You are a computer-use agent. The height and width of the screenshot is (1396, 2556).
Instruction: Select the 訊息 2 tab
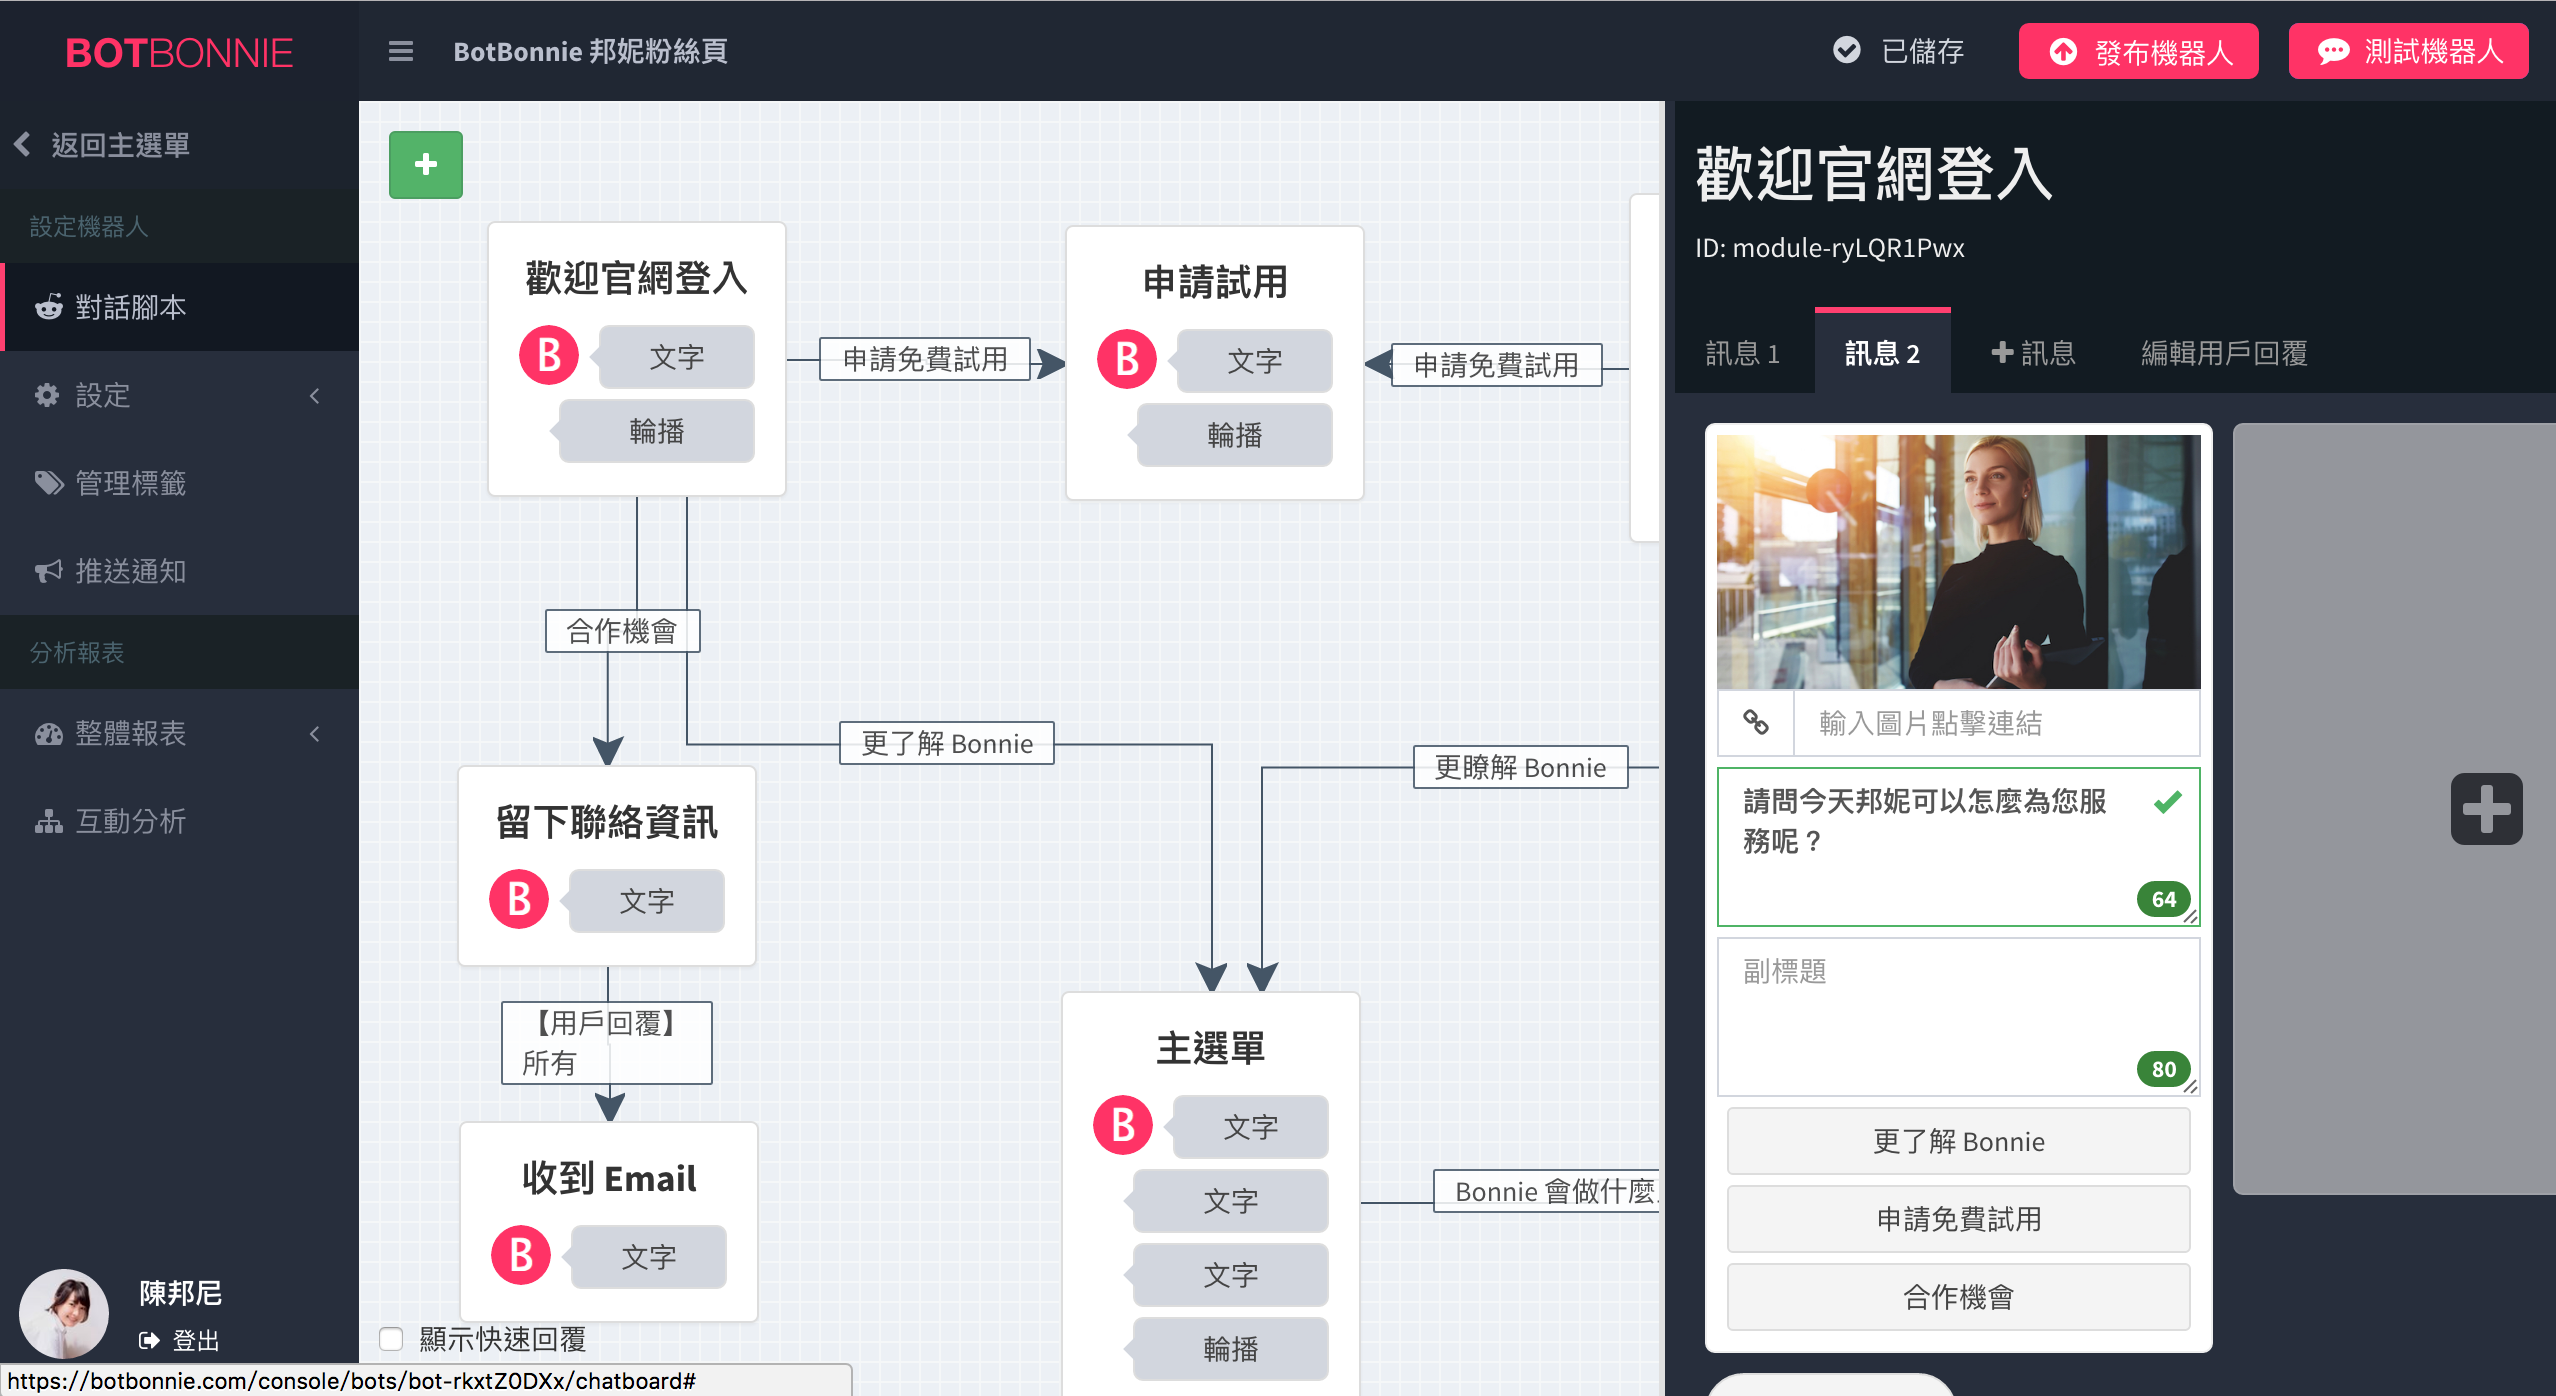pyautogui.click(x=1882, y=353)
